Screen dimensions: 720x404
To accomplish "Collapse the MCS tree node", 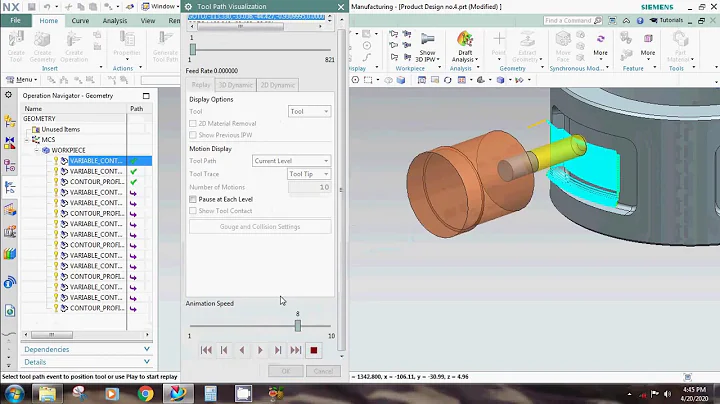I will pos(27,140).
